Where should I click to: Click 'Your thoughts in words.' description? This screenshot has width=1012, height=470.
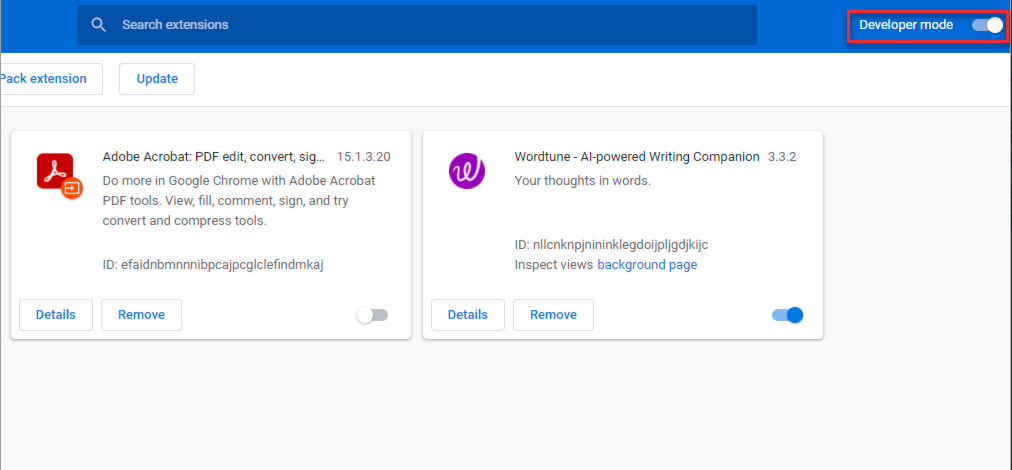(583, 181)
